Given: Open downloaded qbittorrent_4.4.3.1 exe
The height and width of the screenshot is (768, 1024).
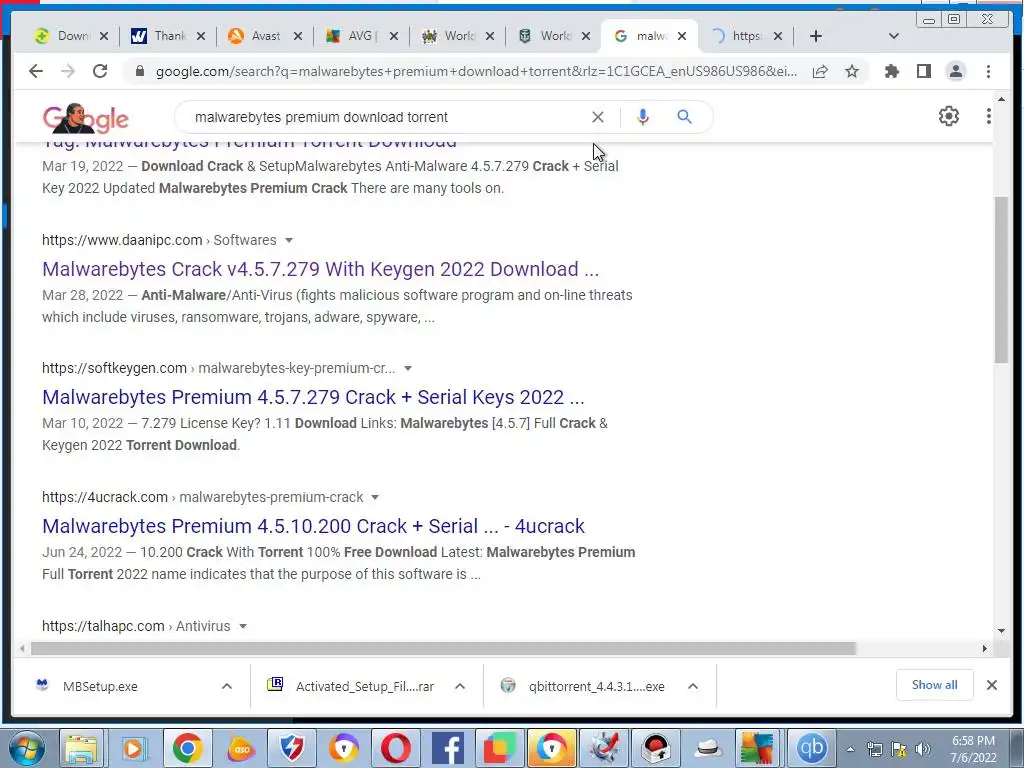Looking at the screenshot, I should click(596, 686).
